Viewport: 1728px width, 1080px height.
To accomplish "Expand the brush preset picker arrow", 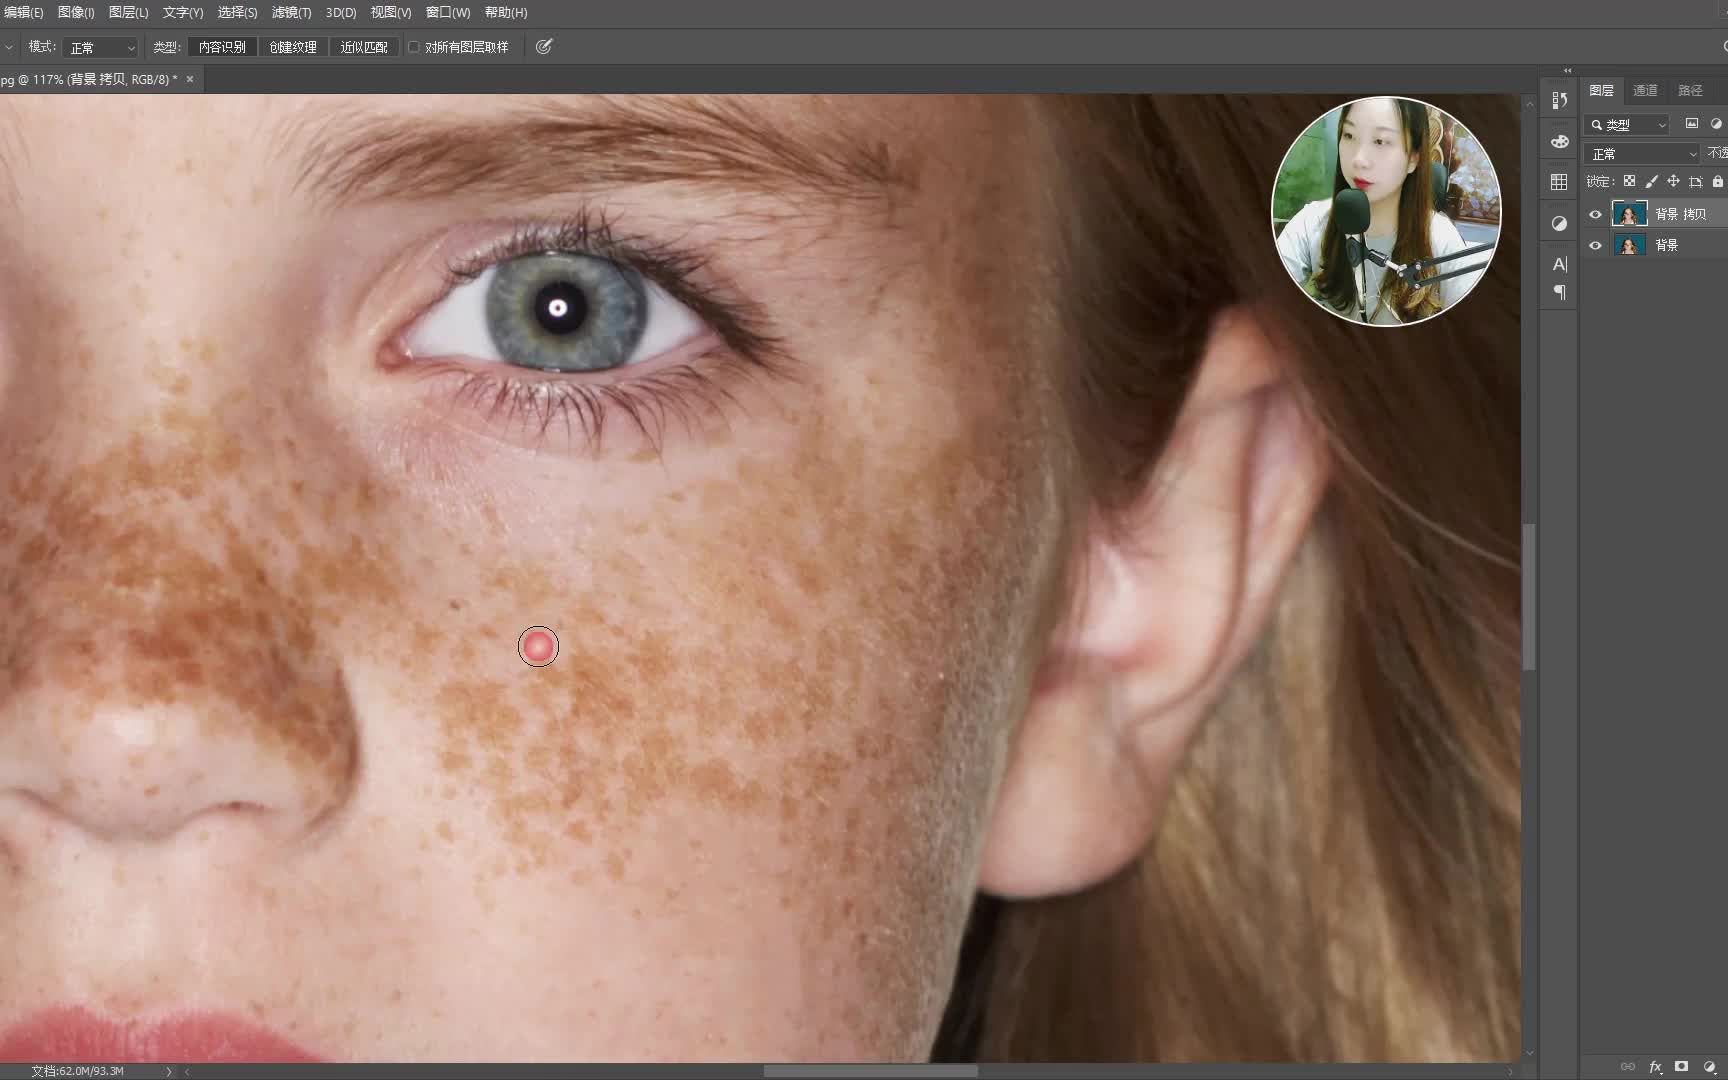I will [8, 47].
